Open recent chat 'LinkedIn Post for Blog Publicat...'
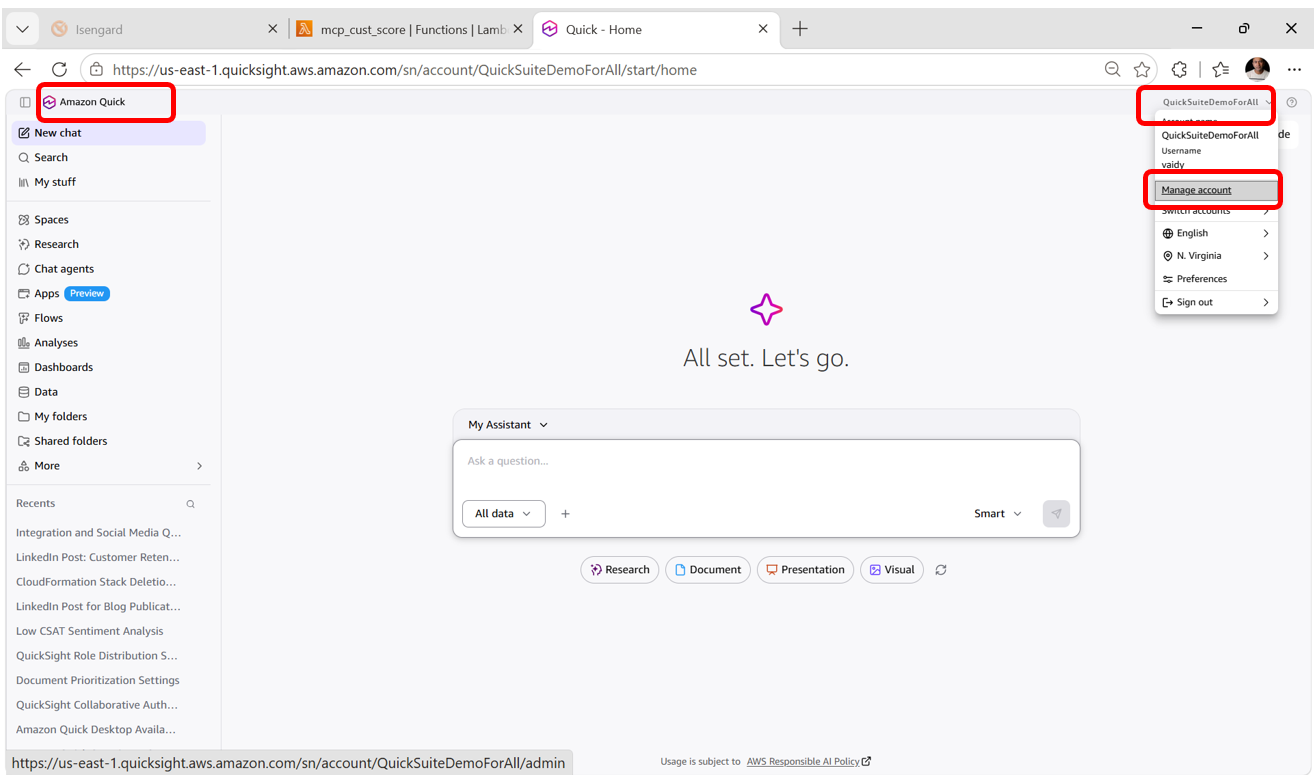The width and height of the screenshot is (1314, 775). 98,606
